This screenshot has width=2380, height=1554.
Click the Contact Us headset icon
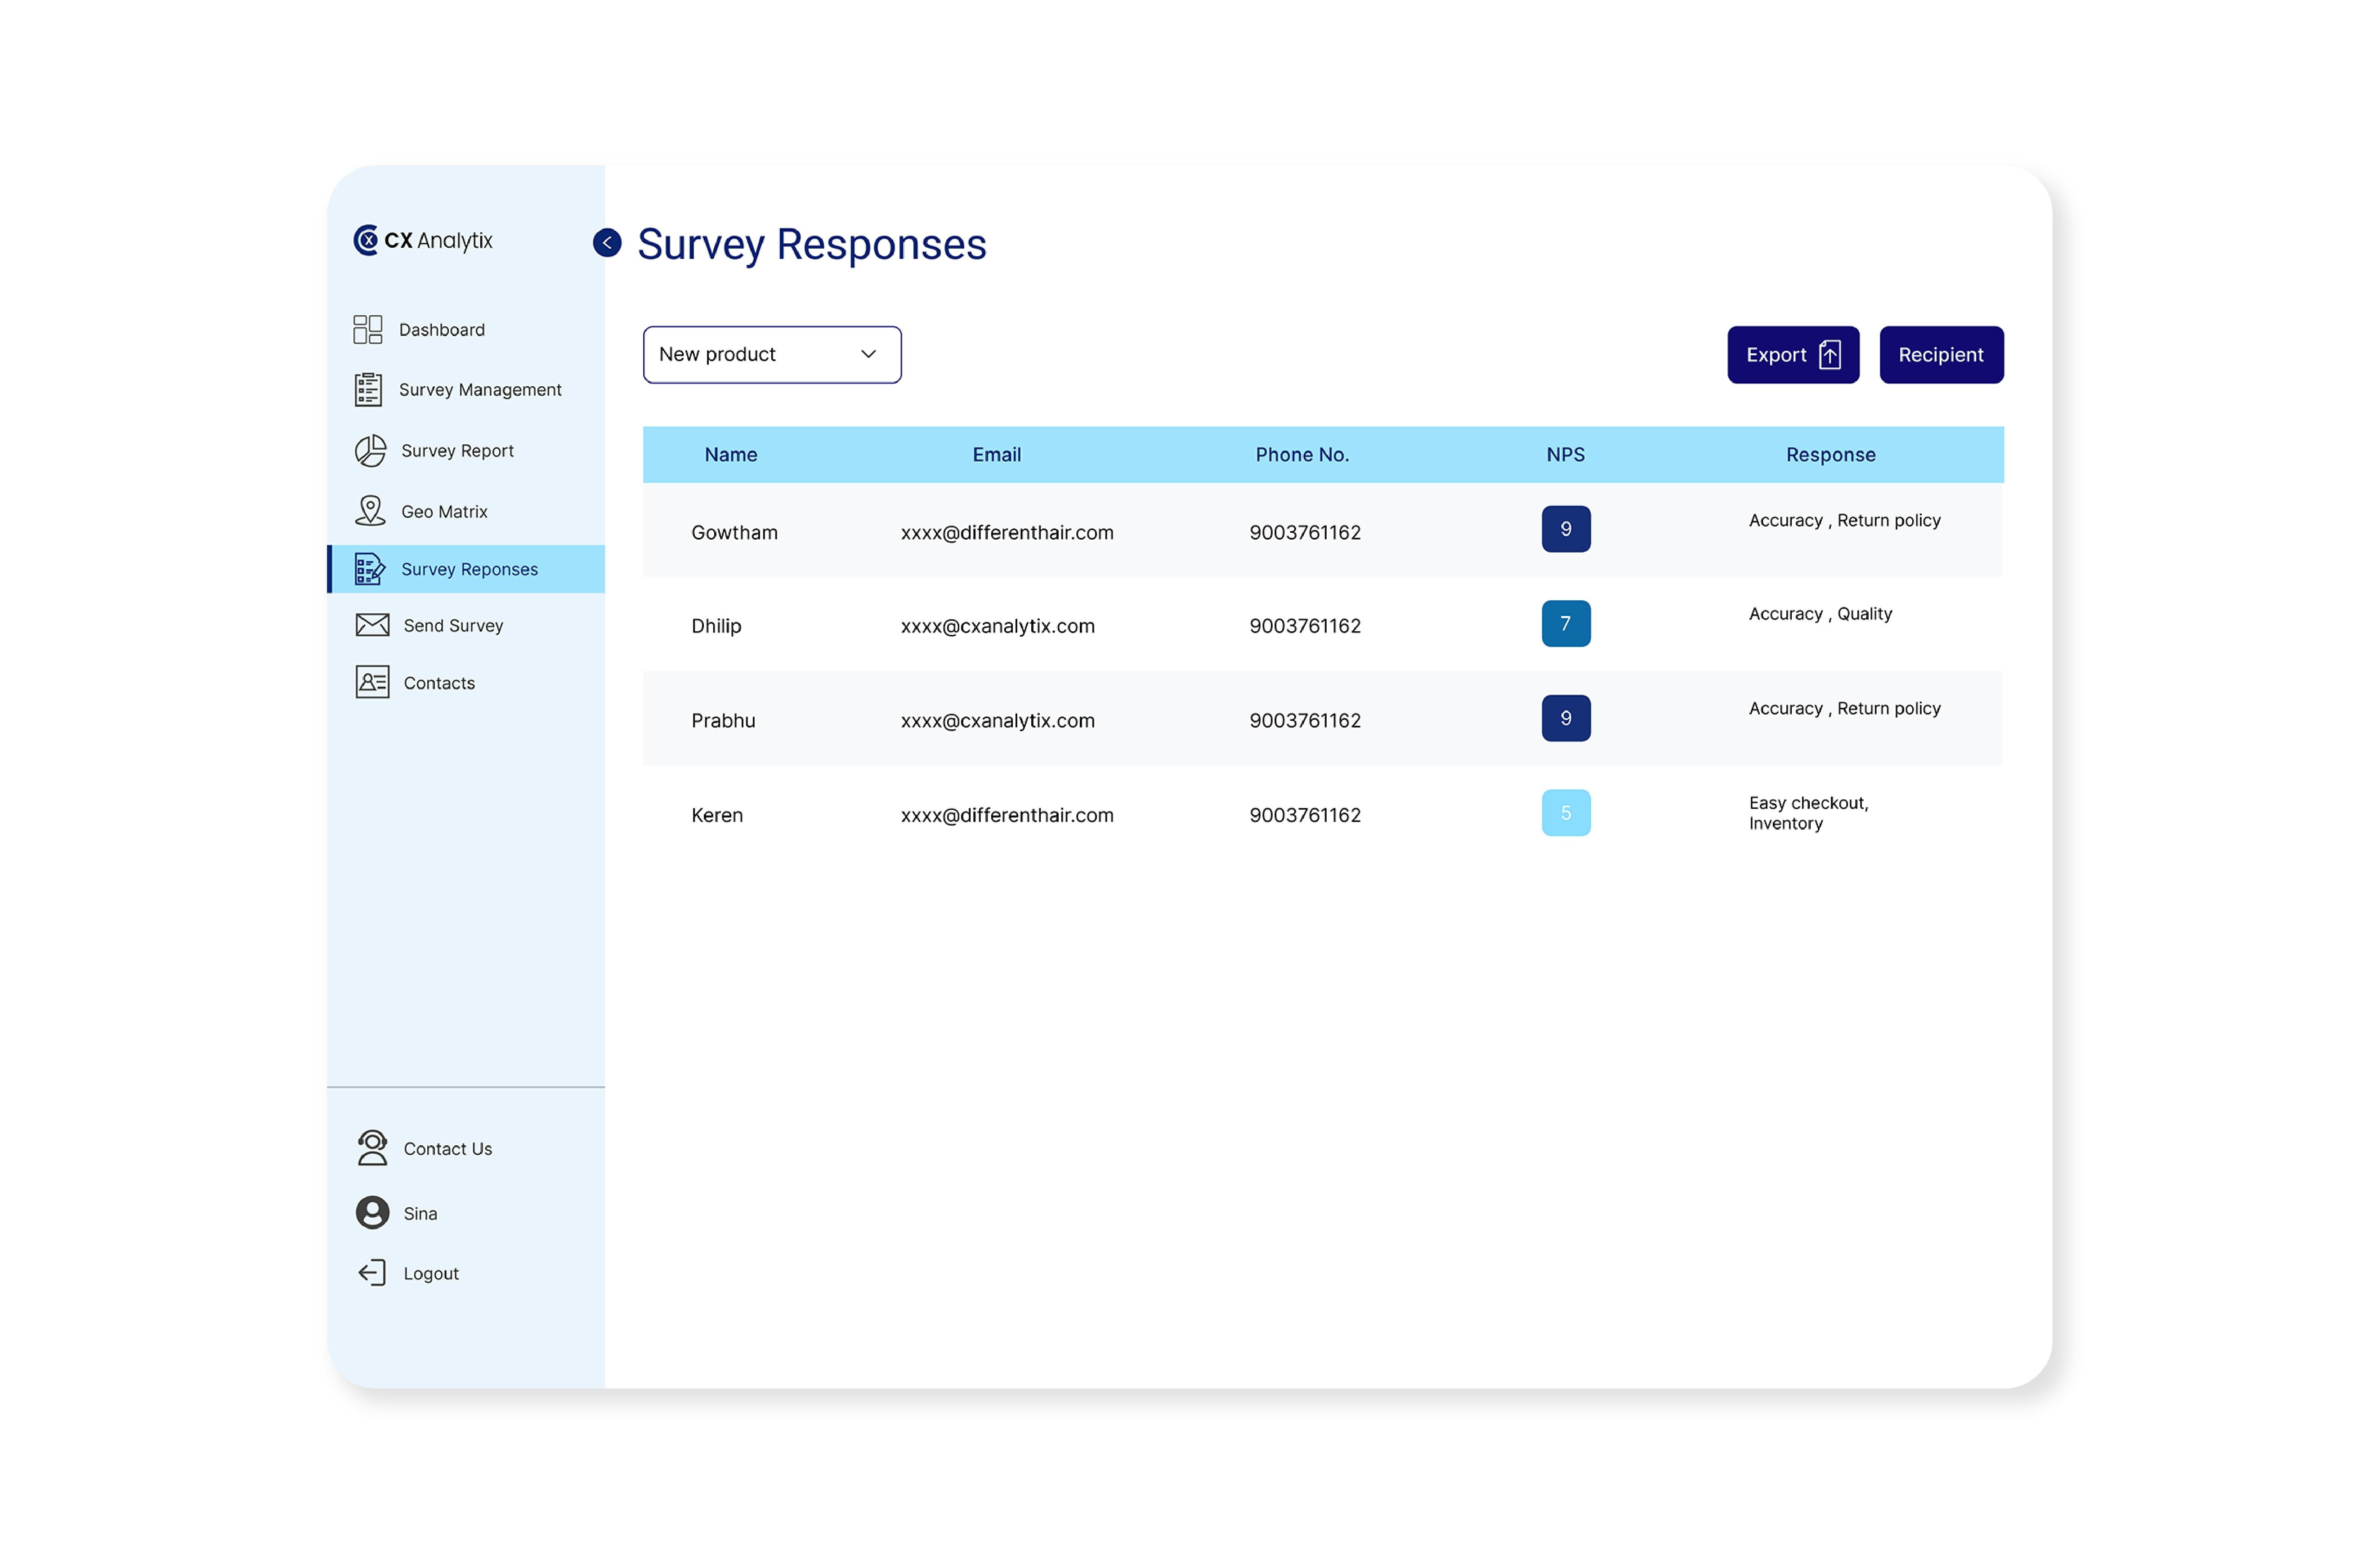372,1148
